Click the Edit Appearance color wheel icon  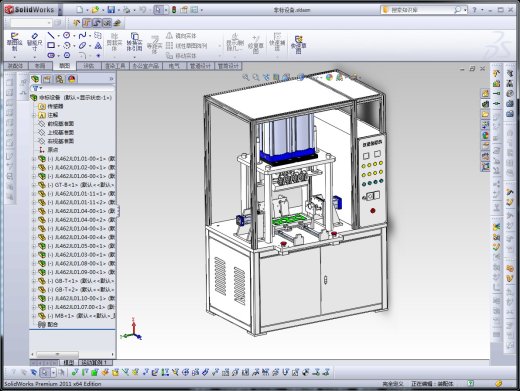pos(329,77)
